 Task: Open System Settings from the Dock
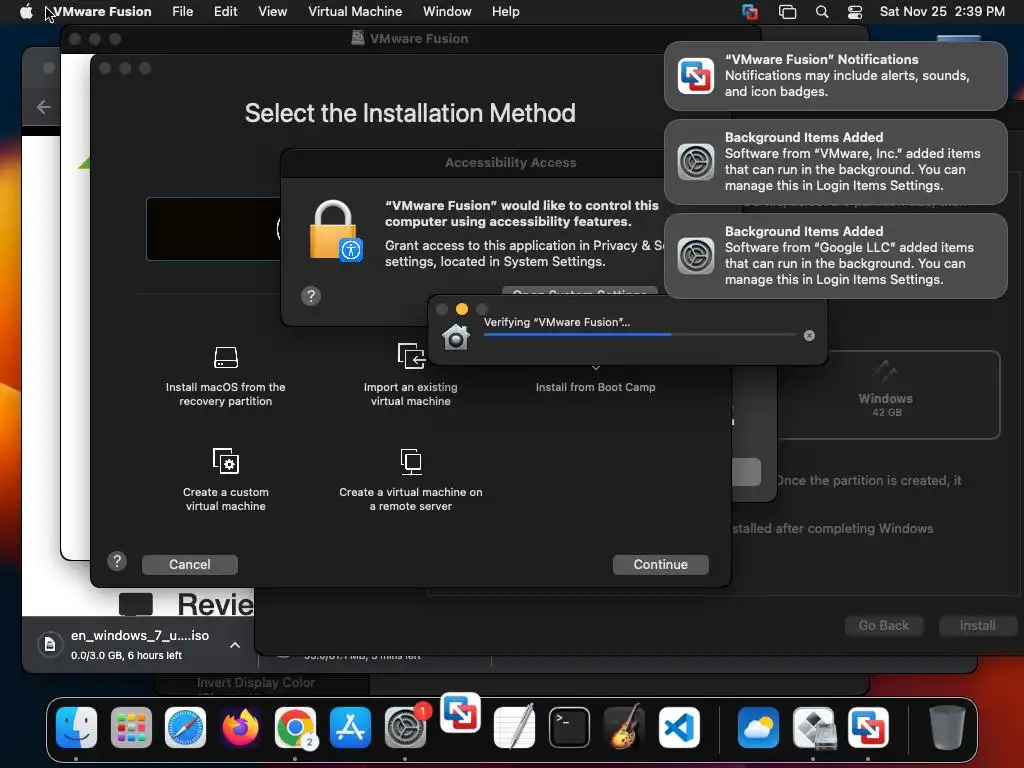(405, 727)
